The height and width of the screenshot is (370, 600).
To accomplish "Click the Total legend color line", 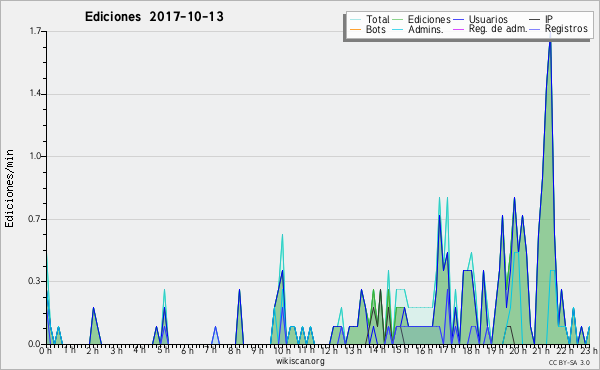I will point(355,20).
